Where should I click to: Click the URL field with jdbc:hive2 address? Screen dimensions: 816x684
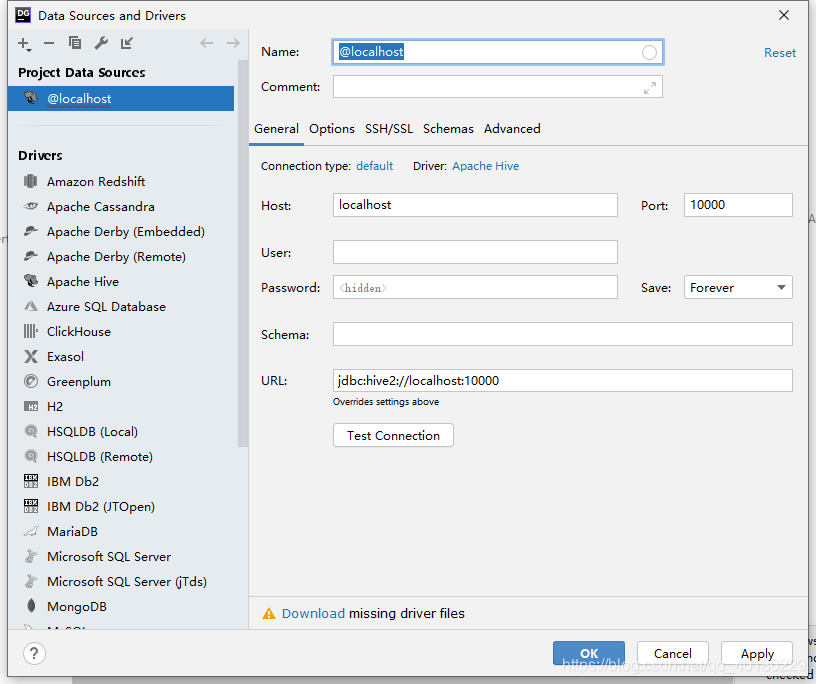pyautogui.click(x=563, y=381)
